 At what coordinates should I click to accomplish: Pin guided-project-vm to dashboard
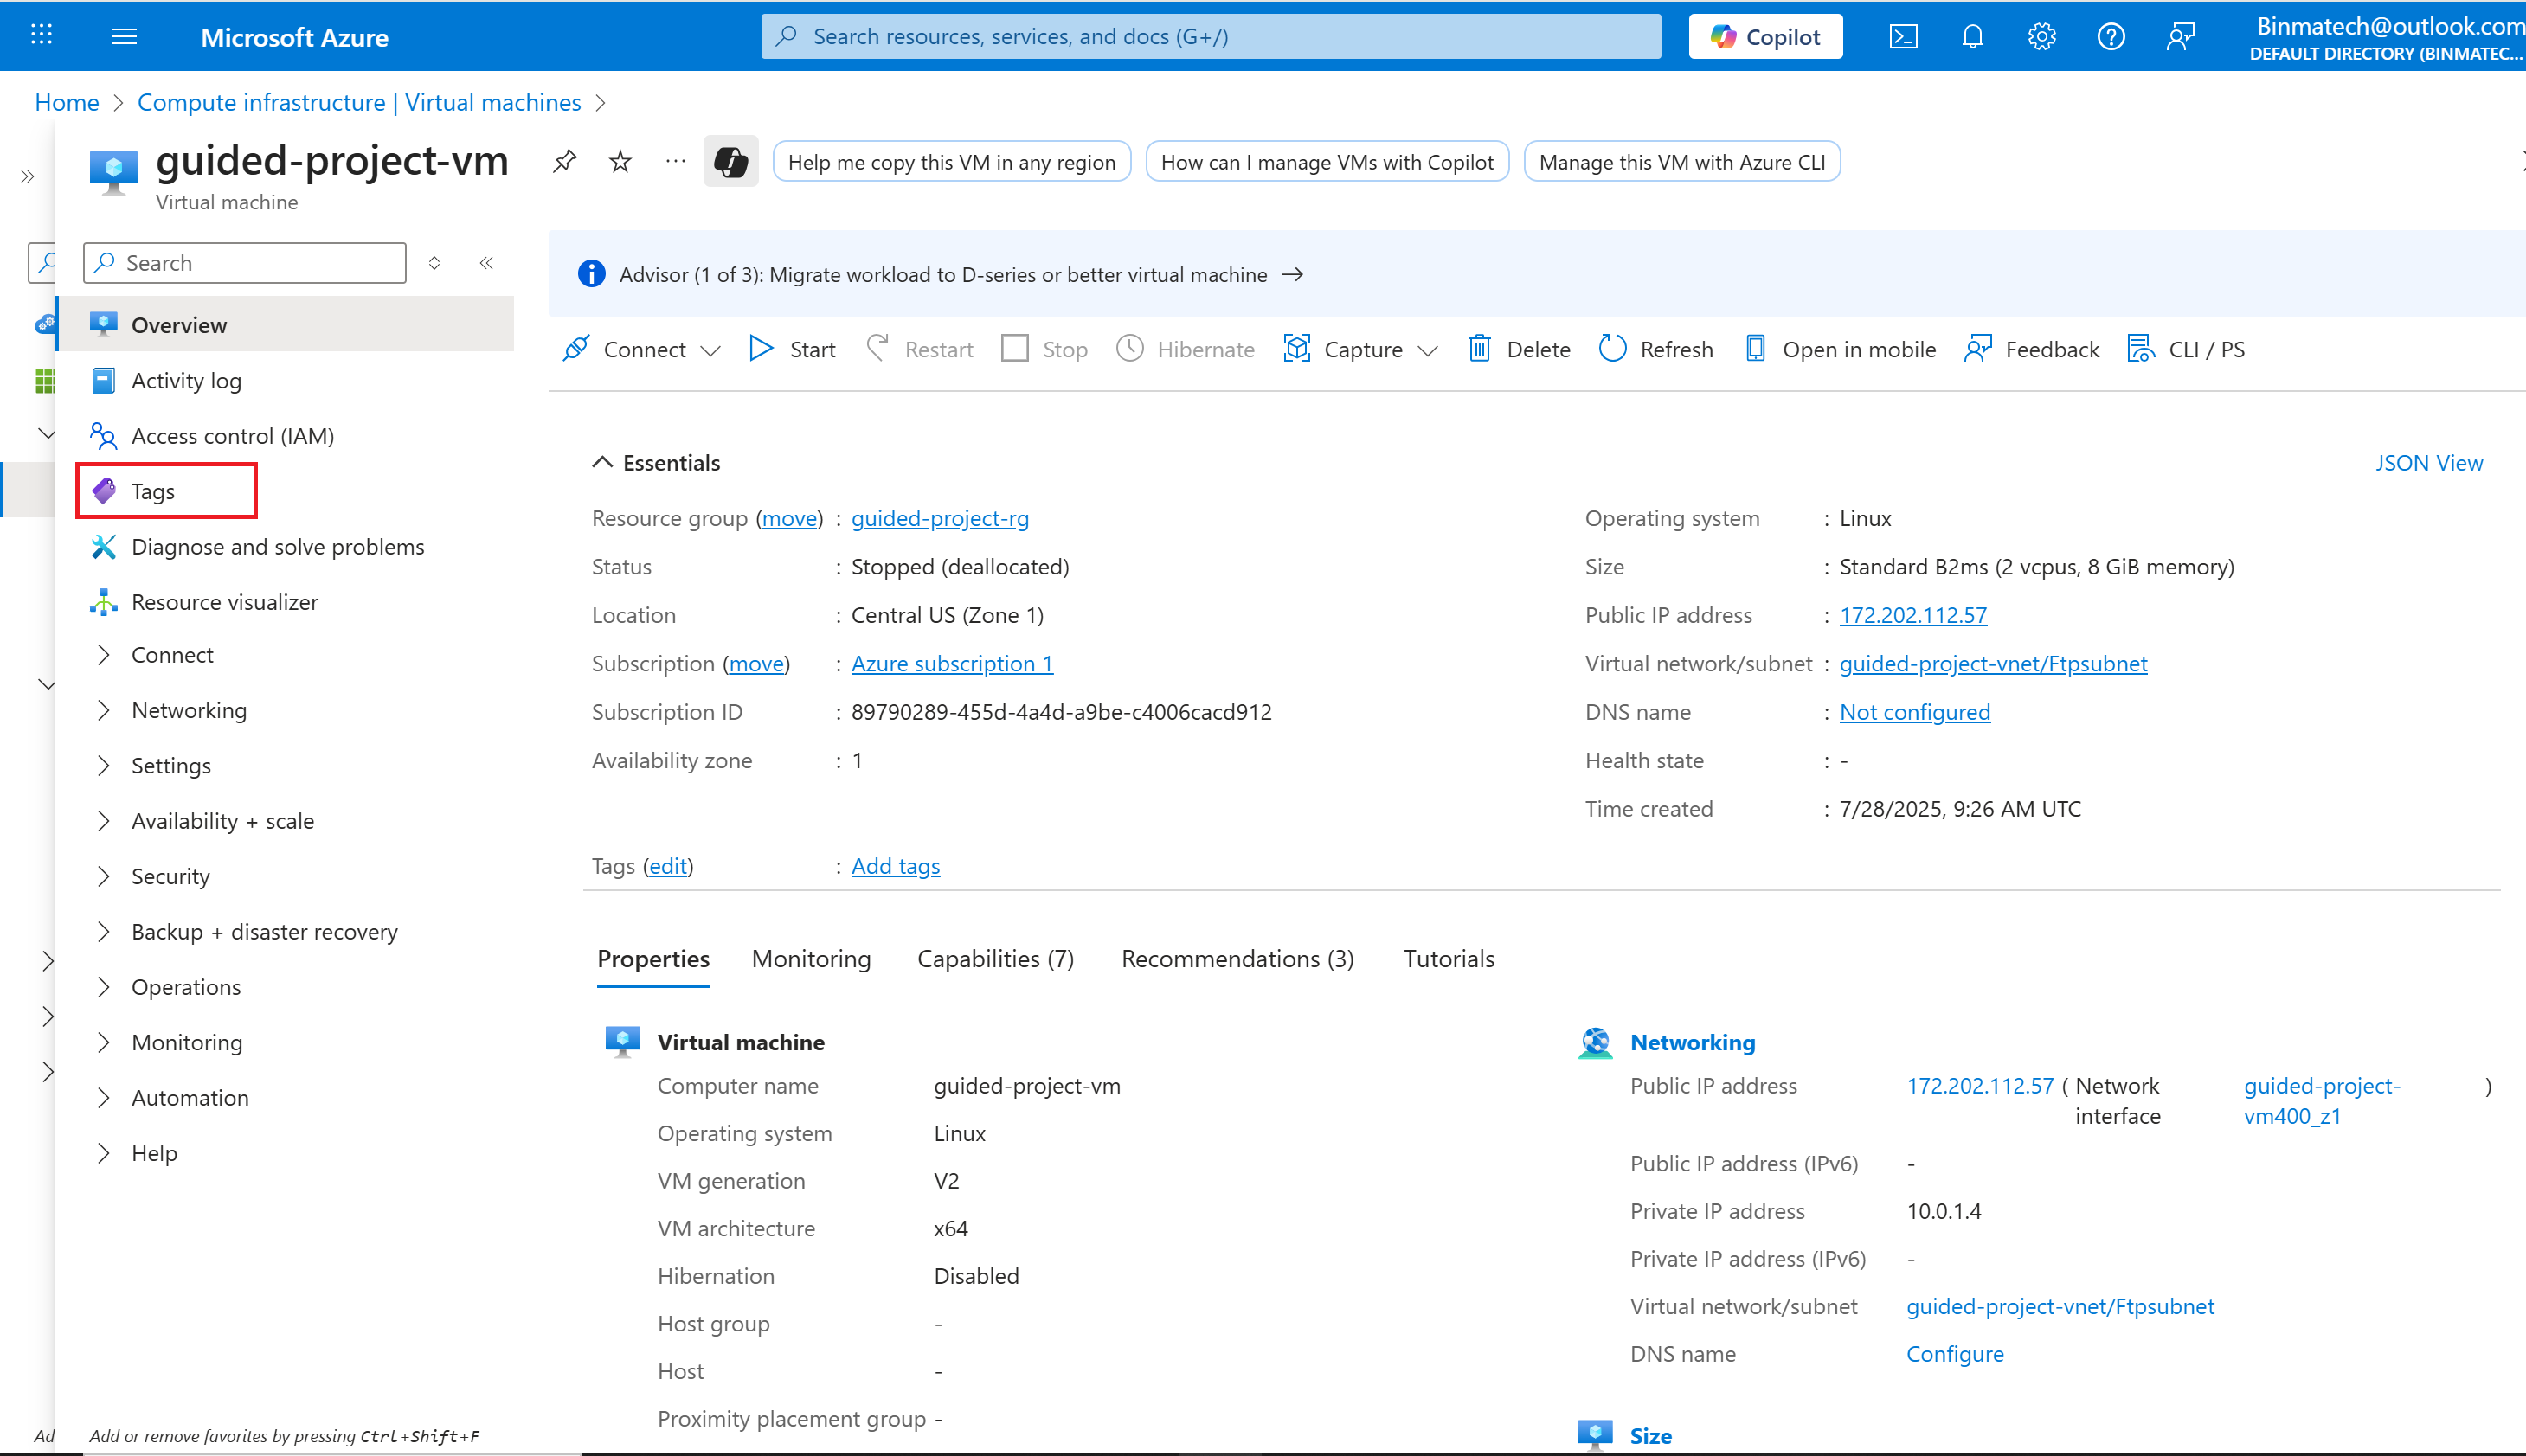(x=565, y=161)
